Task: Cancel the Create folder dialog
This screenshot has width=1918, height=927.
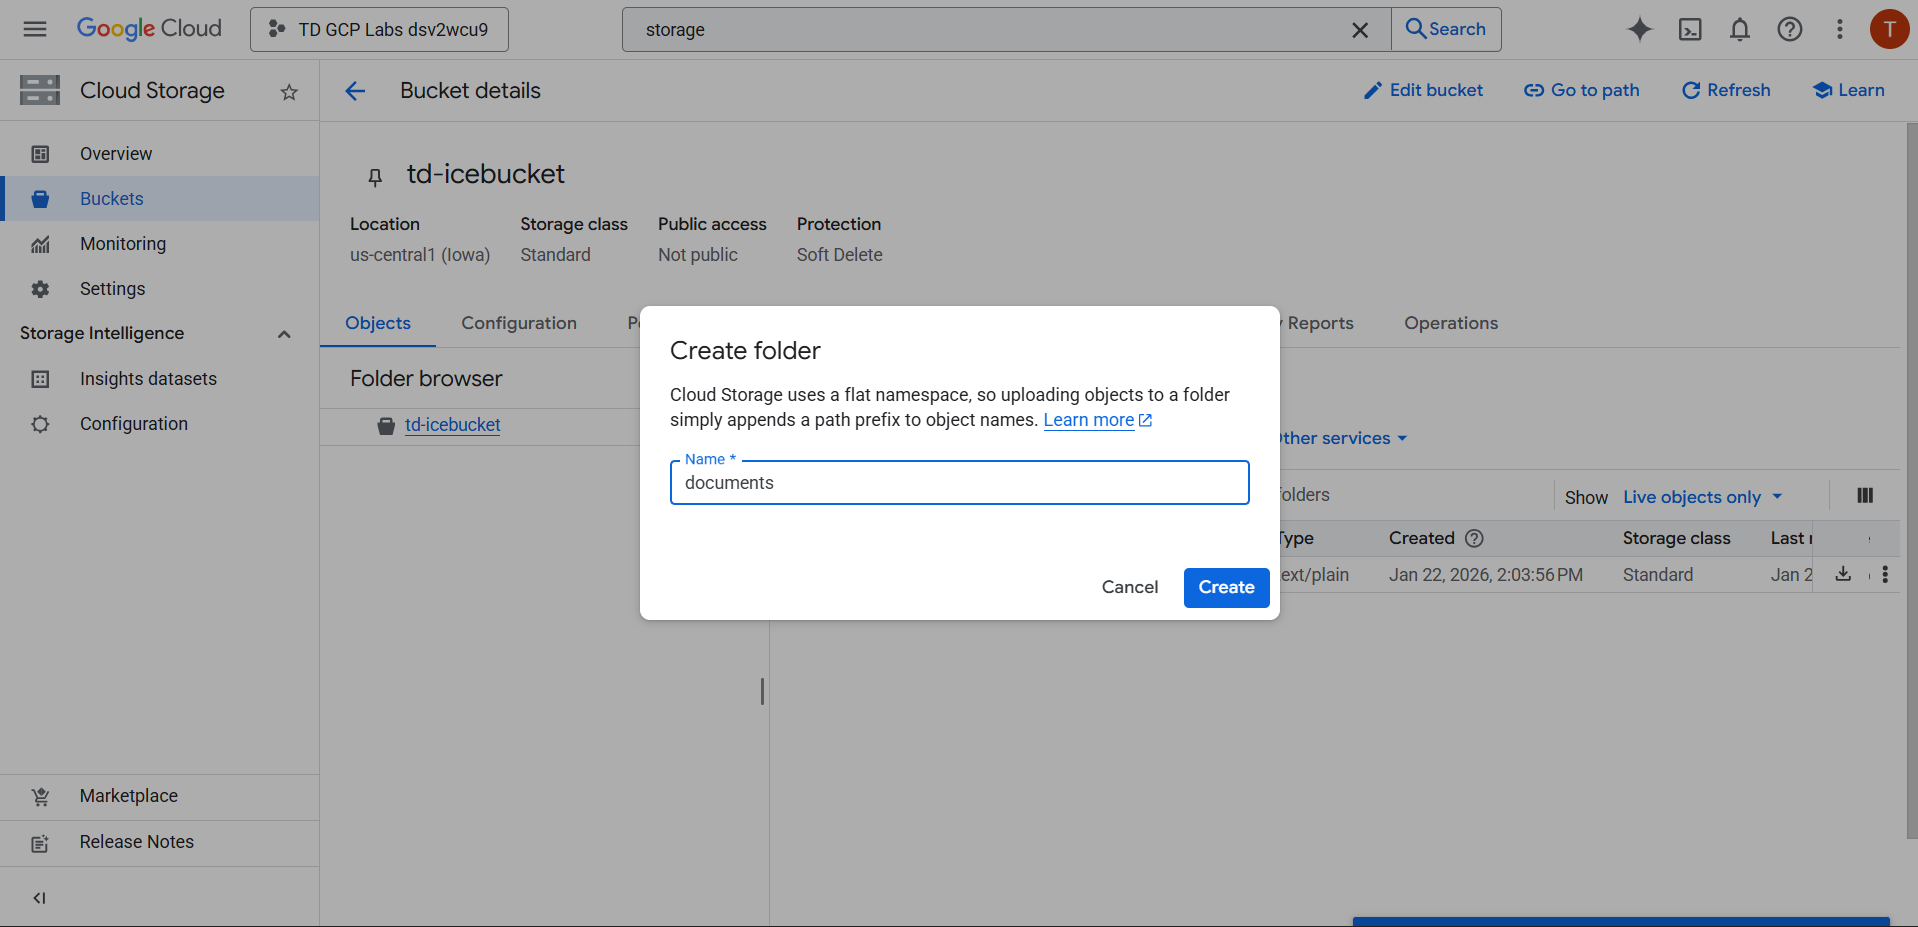Action: tap(1129, 587)
